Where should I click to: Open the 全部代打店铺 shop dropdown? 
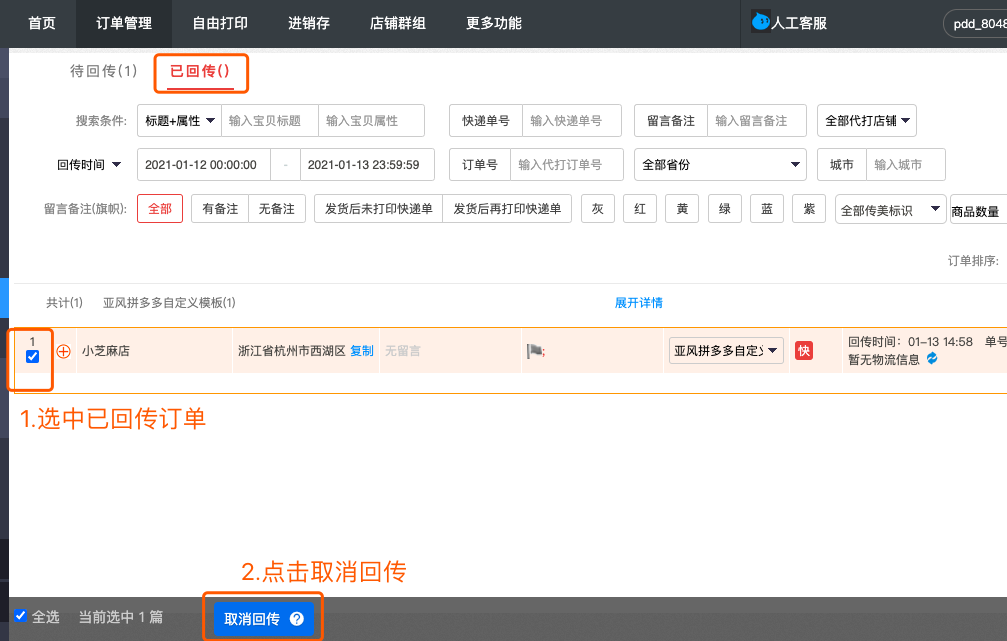866,121
